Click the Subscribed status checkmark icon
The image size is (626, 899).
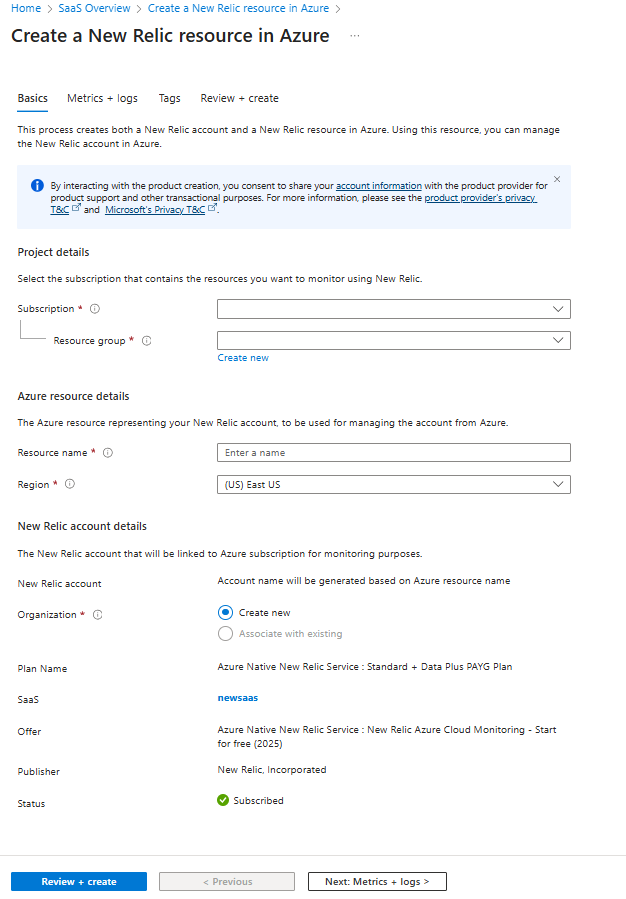click(224, 800)
